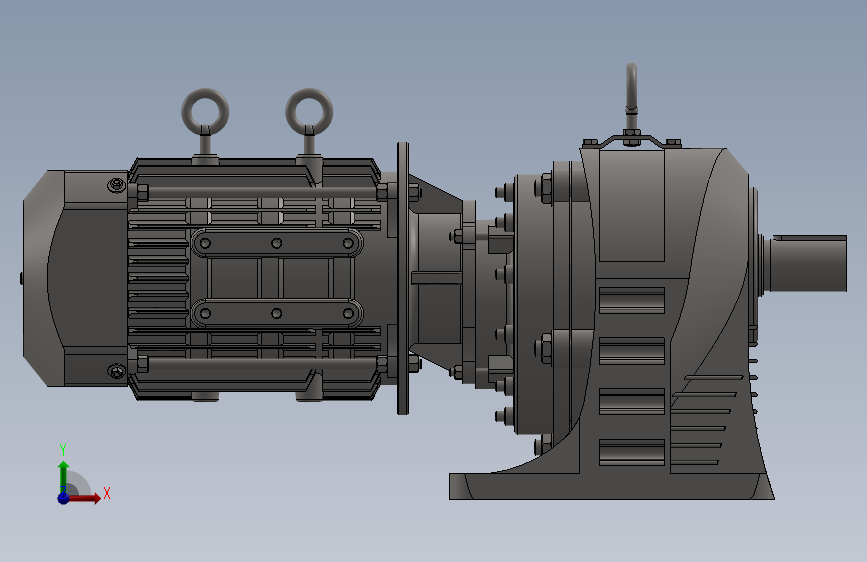Click the red X axis arrow of the triad

point(83,498)
